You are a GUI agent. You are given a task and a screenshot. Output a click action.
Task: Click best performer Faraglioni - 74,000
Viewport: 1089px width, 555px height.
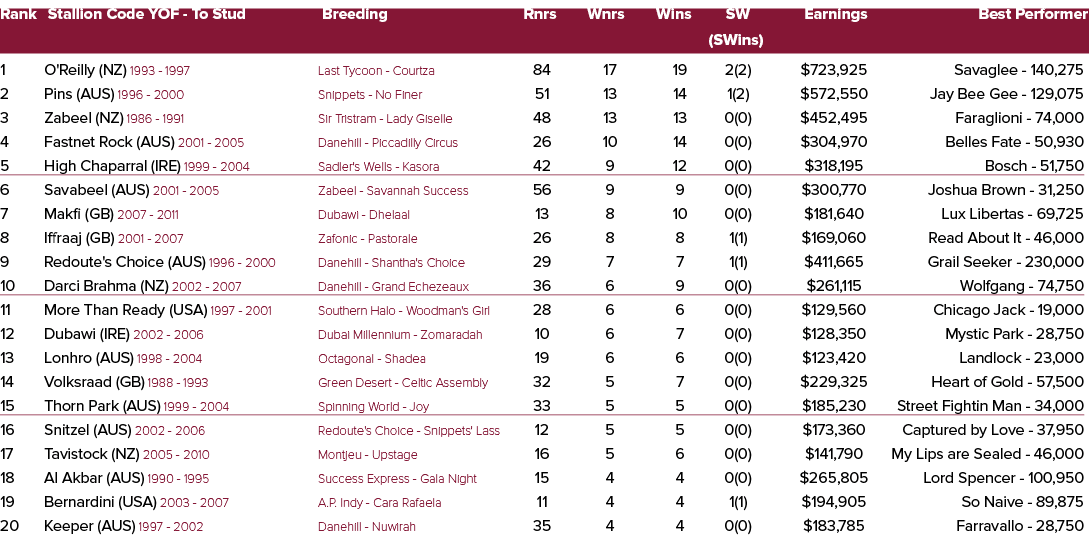pyautogui.click(x=1020, y=118)
